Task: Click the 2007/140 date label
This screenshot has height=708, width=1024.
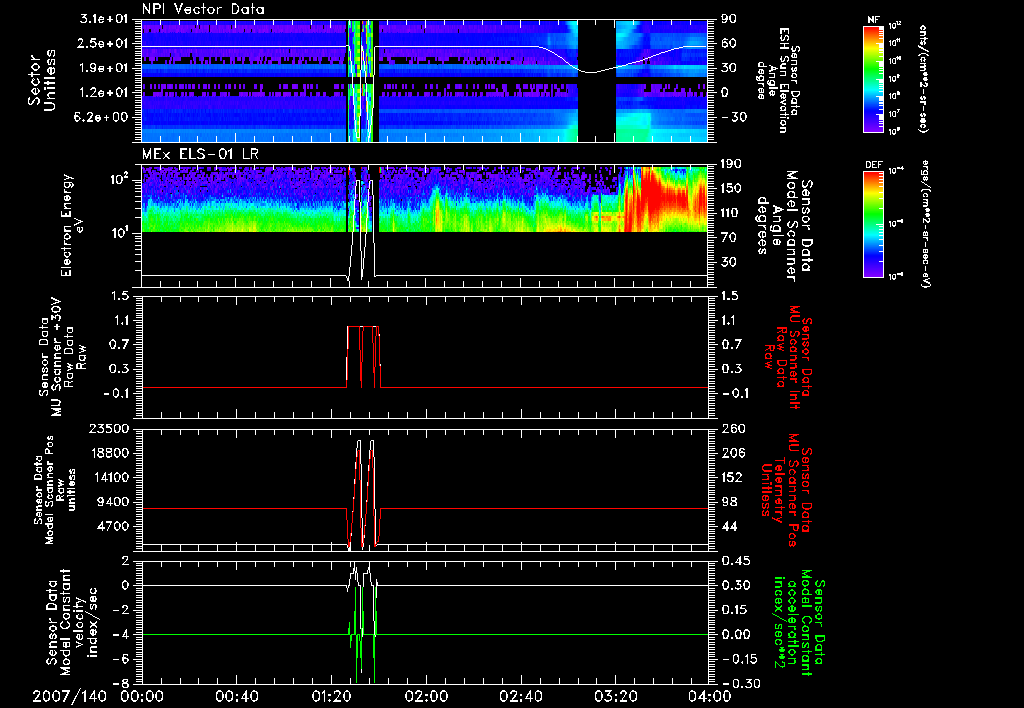Action: pyautogui.click(x=69, y=696)
